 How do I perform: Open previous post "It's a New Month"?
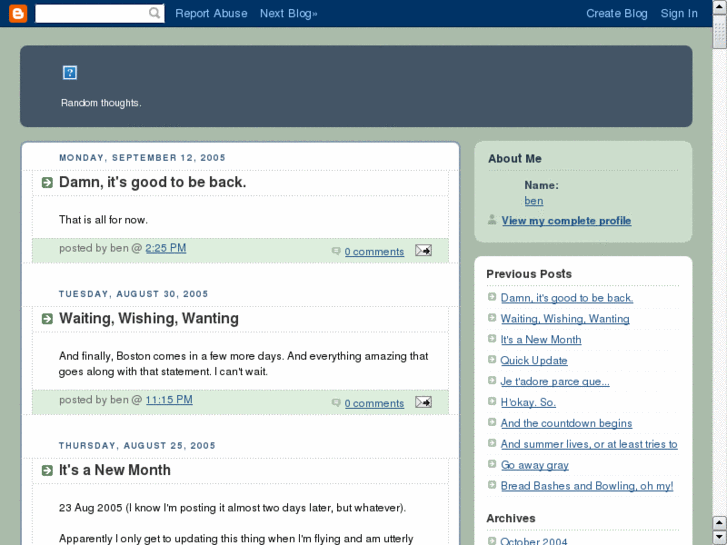[541, 340]
